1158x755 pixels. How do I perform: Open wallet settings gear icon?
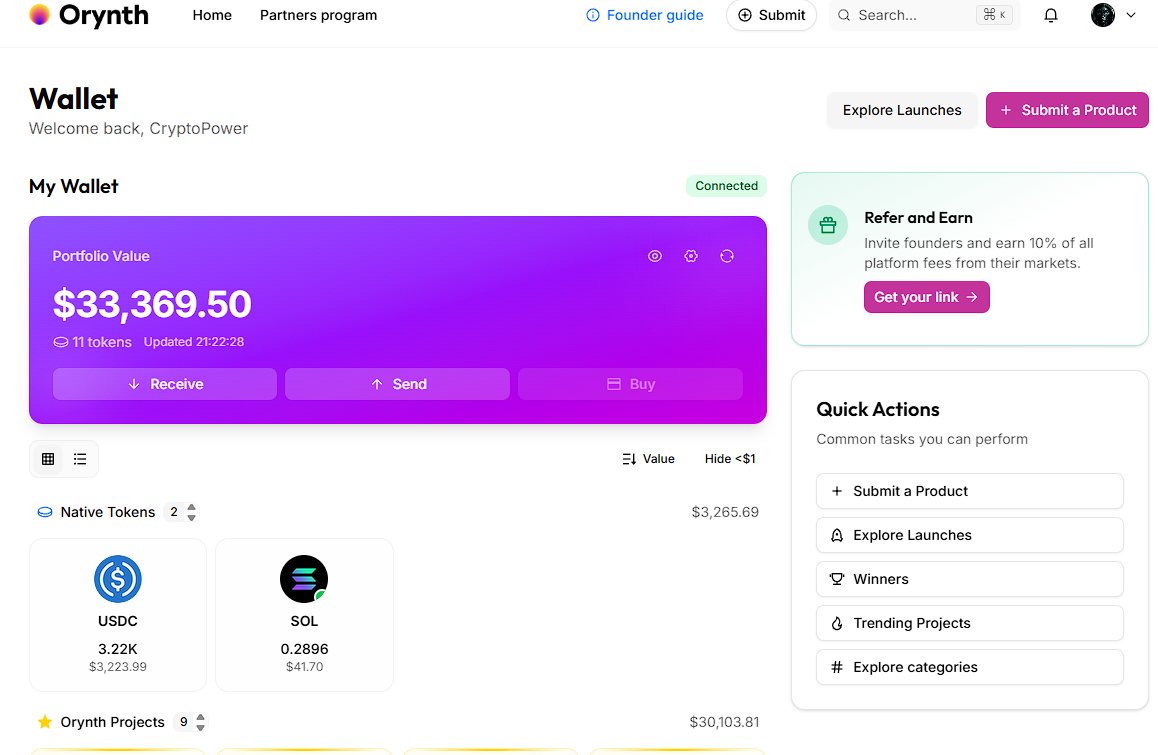[691, 256]
